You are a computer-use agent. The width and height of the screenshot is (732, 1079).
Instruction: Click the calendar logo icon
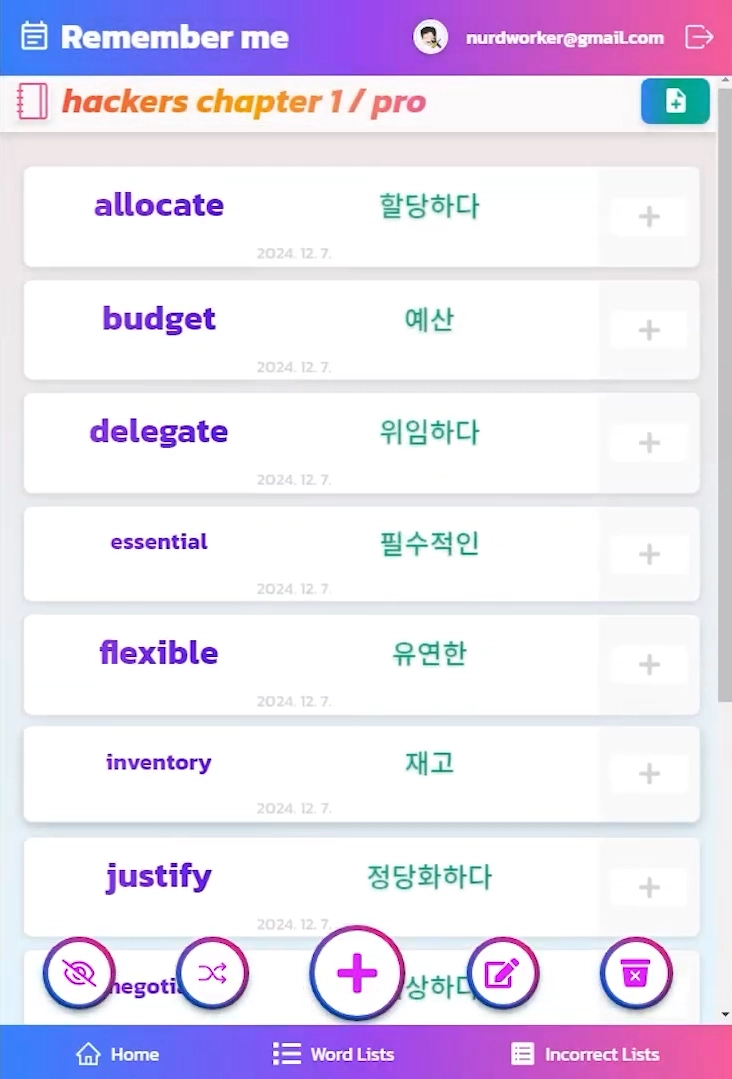[x=35, y=38]
